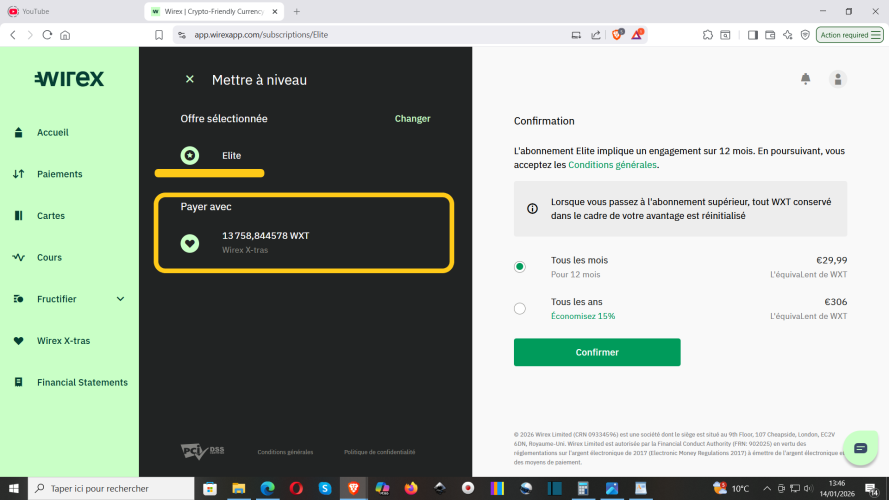
Task: Open the Brave VPN shield icon
Action: pyautogui.click(x=805, y=35)
